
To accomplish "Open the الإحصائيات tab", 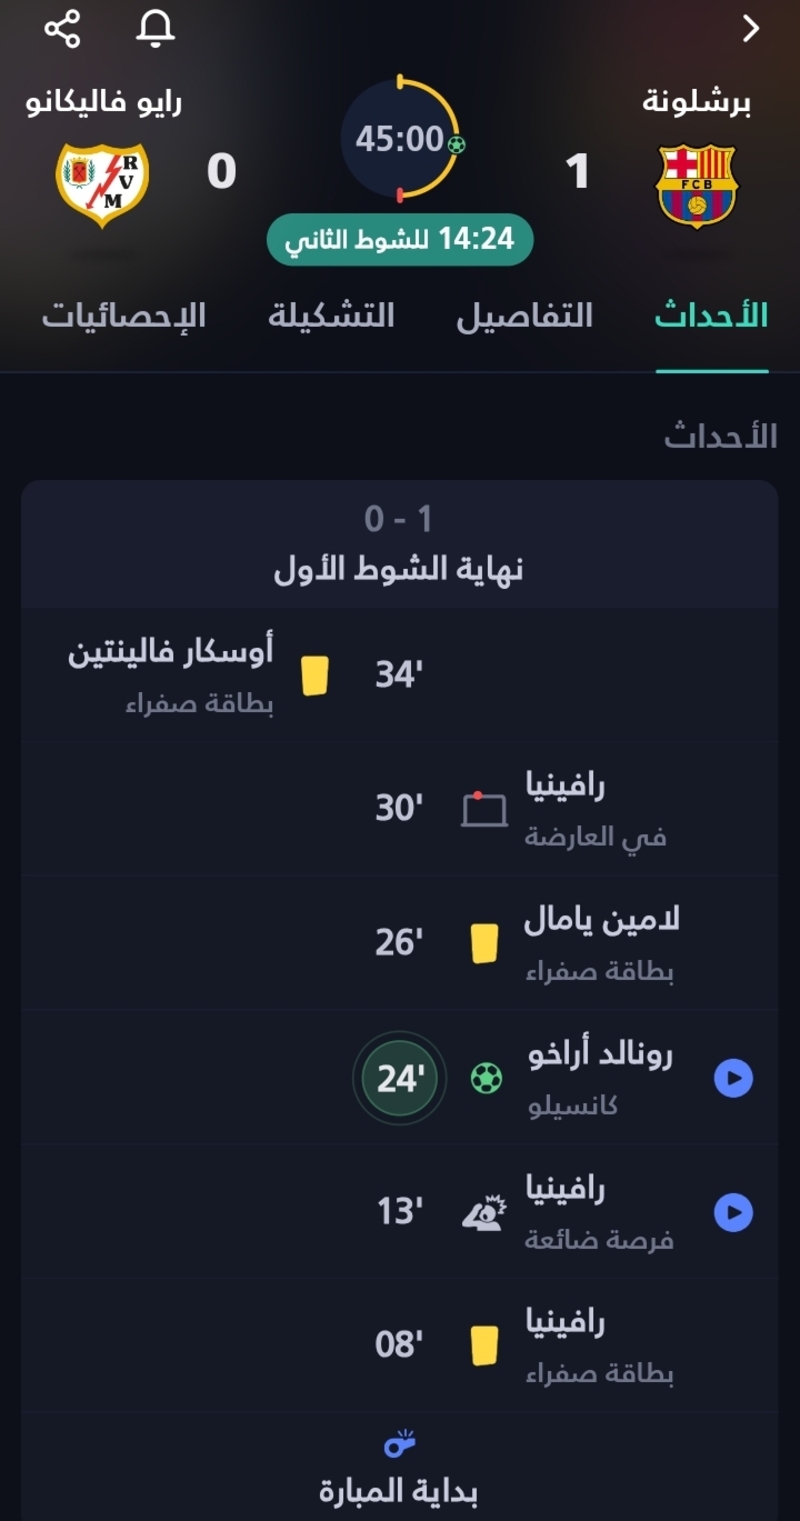I will pyautogui.click(x=124, y=316).
